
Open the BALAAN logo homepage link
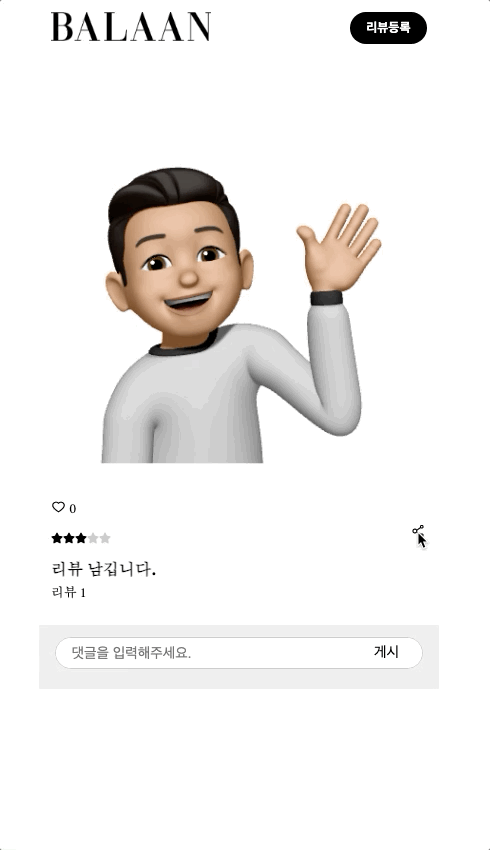pos(131,27)
